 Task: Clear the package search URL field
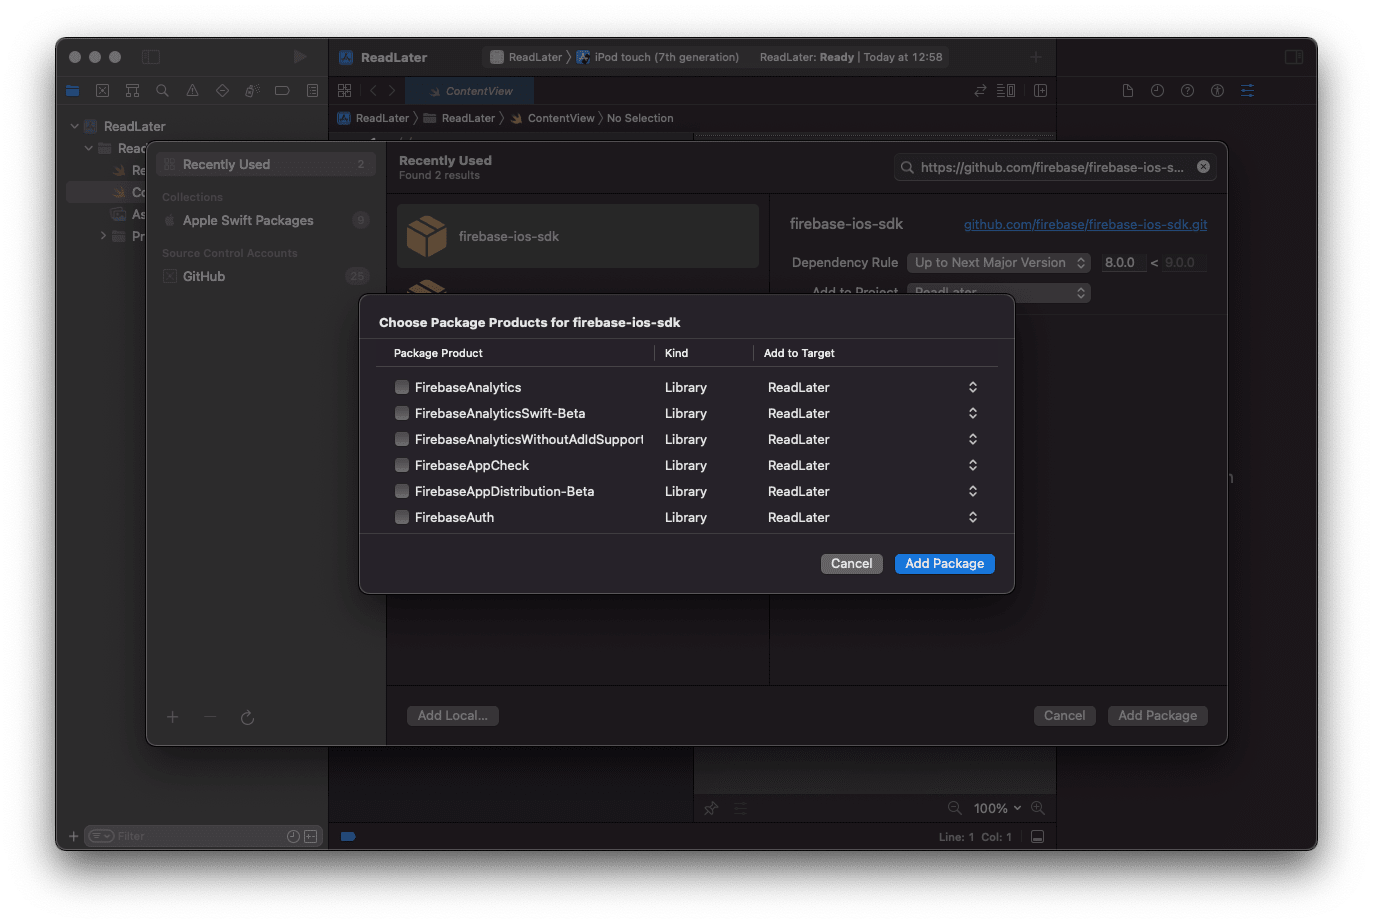pos(1203,167)
